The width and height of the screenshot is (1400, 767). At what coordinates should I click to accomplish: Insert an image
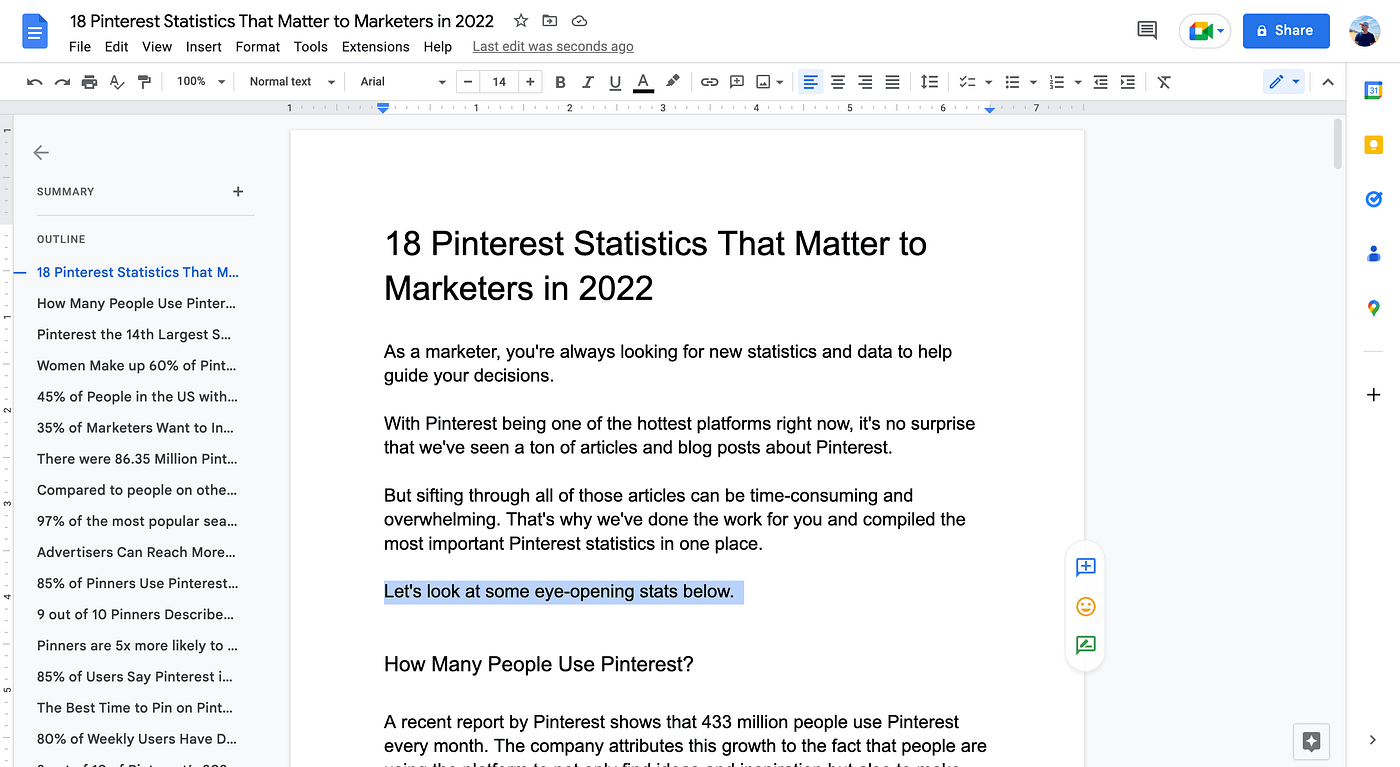(764, 82)
